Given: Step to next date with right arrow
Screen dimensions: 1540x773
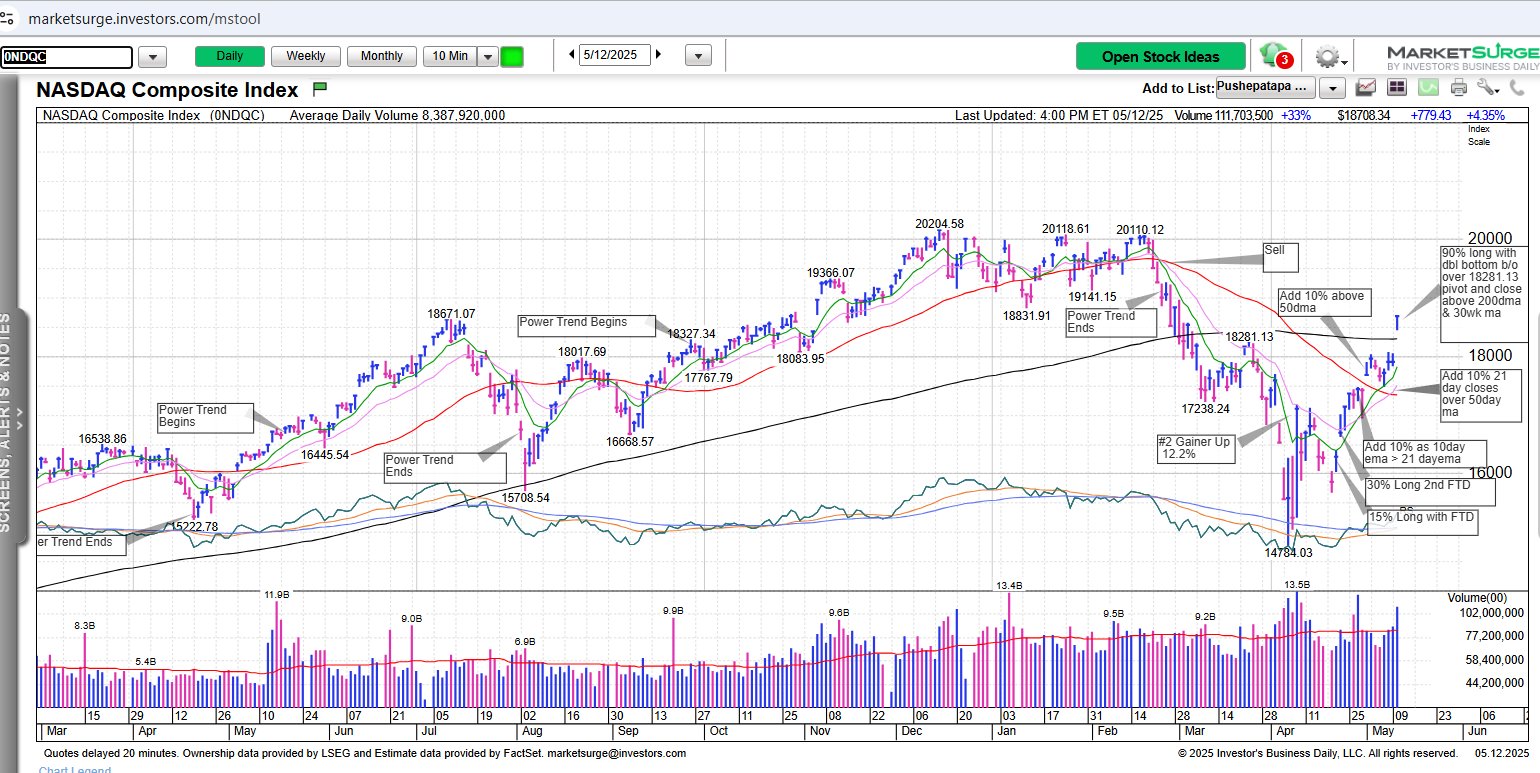Looking at the screenshot, I should tap(659, 55).
